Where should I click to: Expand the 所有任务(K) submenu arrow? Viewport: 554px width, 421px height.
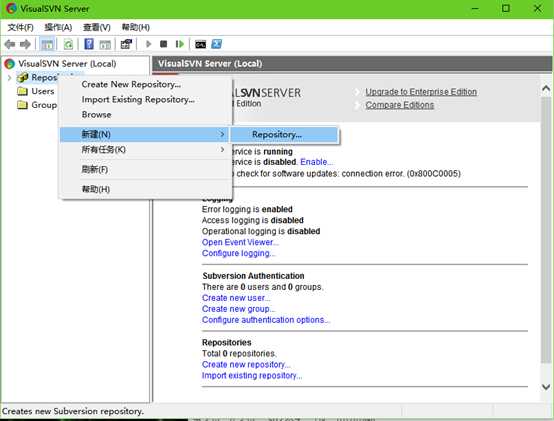pos(222,149)
